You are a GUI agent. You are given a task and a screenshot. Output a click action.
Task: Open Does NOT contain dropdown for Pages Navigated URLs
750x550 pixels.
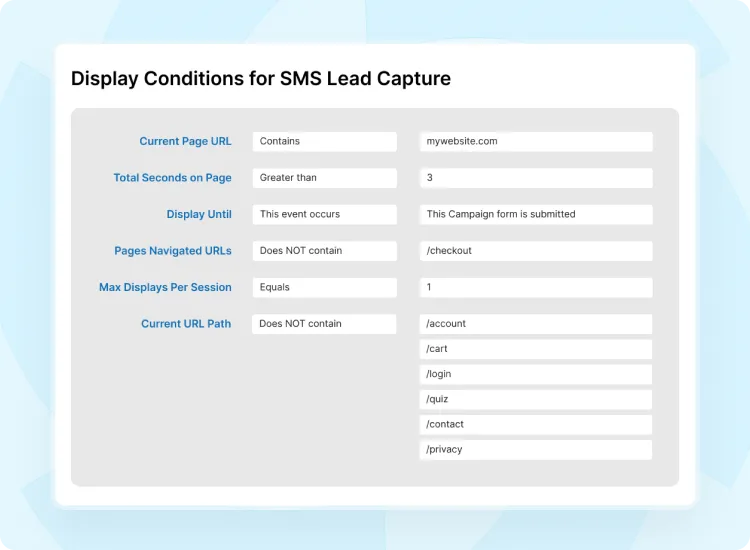(325, 251)
